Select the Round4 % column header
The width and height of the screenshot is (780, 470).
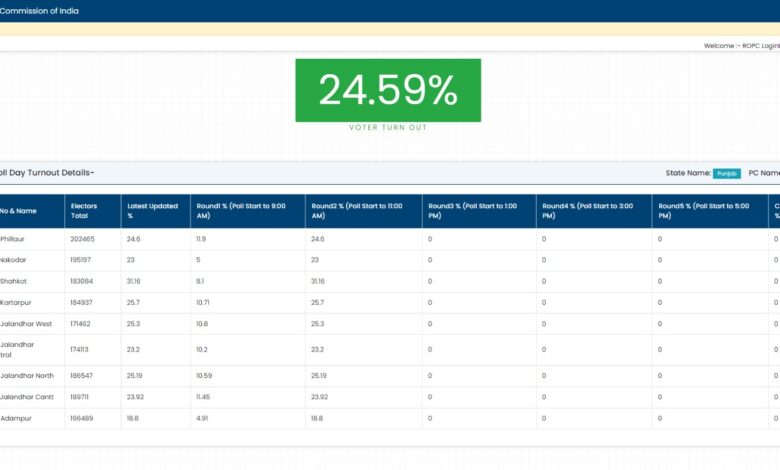(x=588, y=210)
